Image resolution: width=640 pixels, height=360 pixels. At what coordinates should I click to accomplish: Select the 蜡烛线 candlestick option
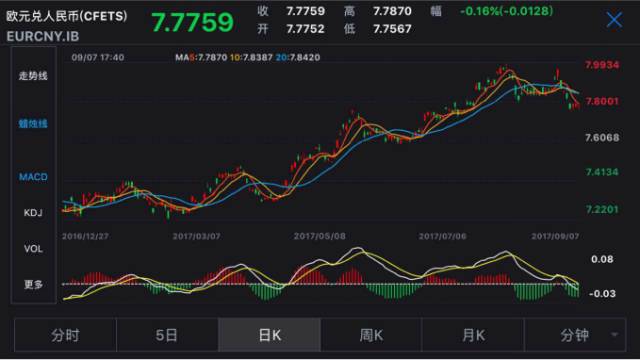click(33, 124)
